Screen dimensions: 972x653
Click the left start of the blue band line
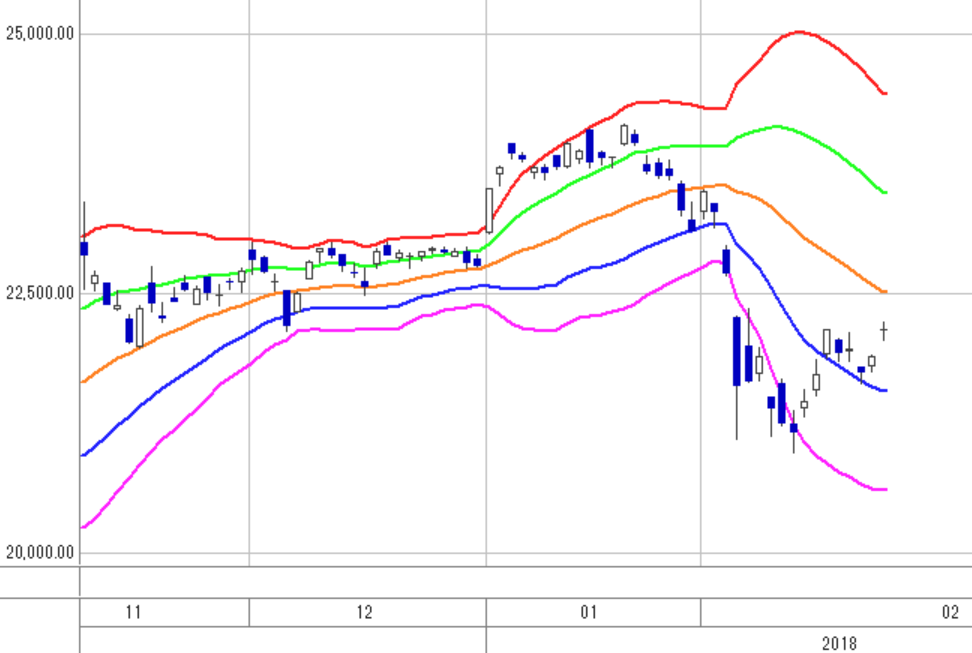(84, 456)
